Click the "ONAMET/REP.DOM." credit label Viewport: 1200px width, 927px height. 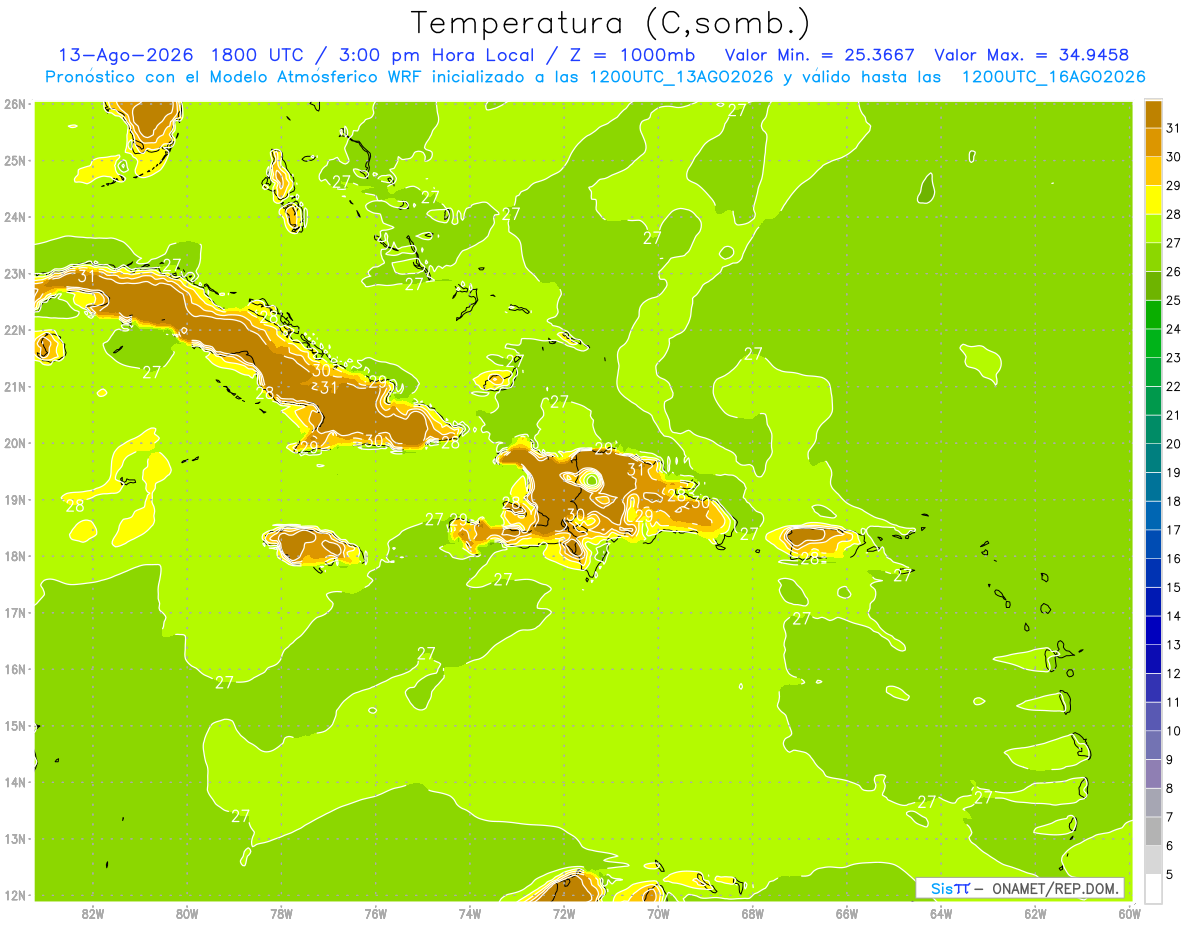[x=1057, y=888]
